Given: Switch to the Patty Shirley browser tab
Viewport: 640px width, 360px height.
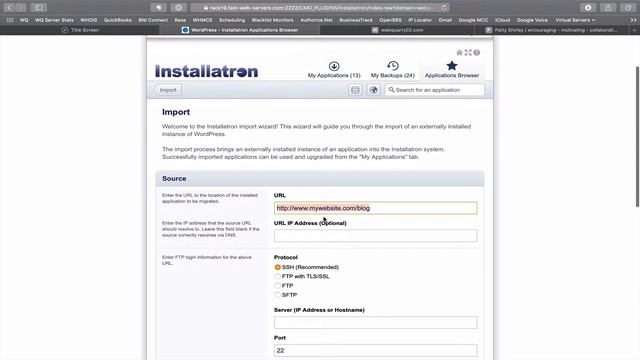Looking at the screenshot, I should point(552,30).
